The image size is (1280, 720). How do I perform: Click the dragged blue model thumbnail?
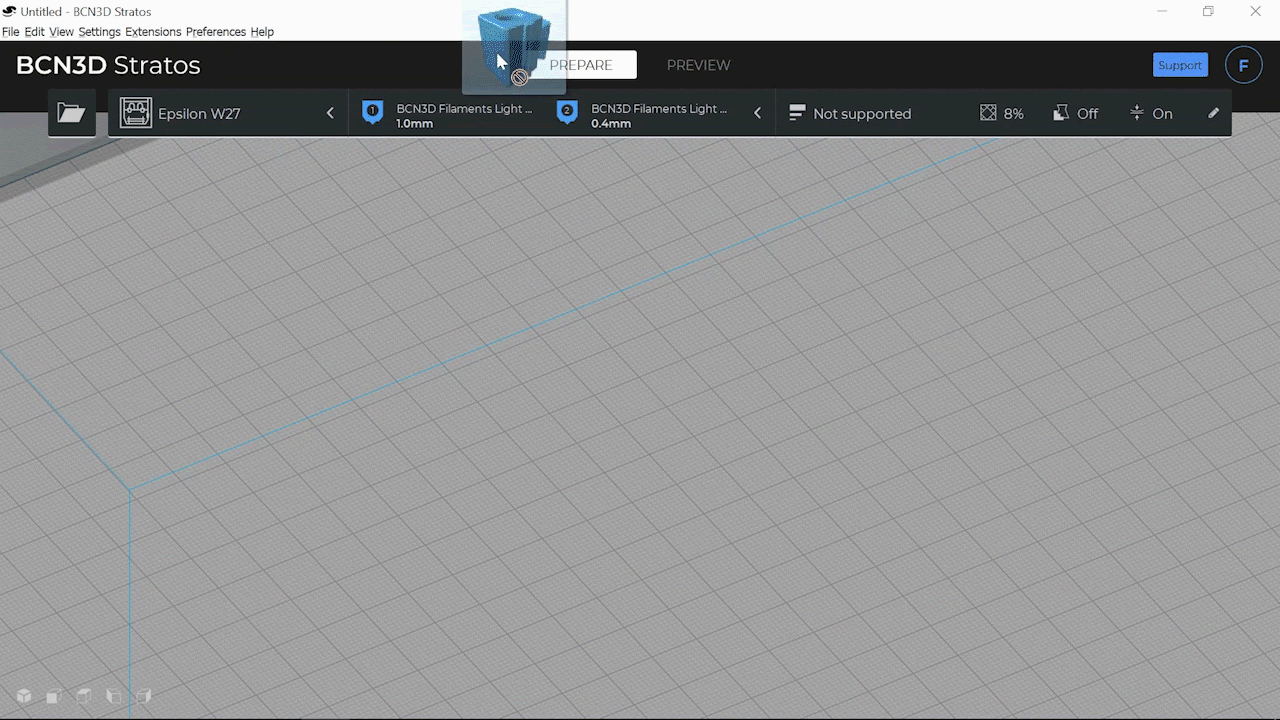click(514, 46)
